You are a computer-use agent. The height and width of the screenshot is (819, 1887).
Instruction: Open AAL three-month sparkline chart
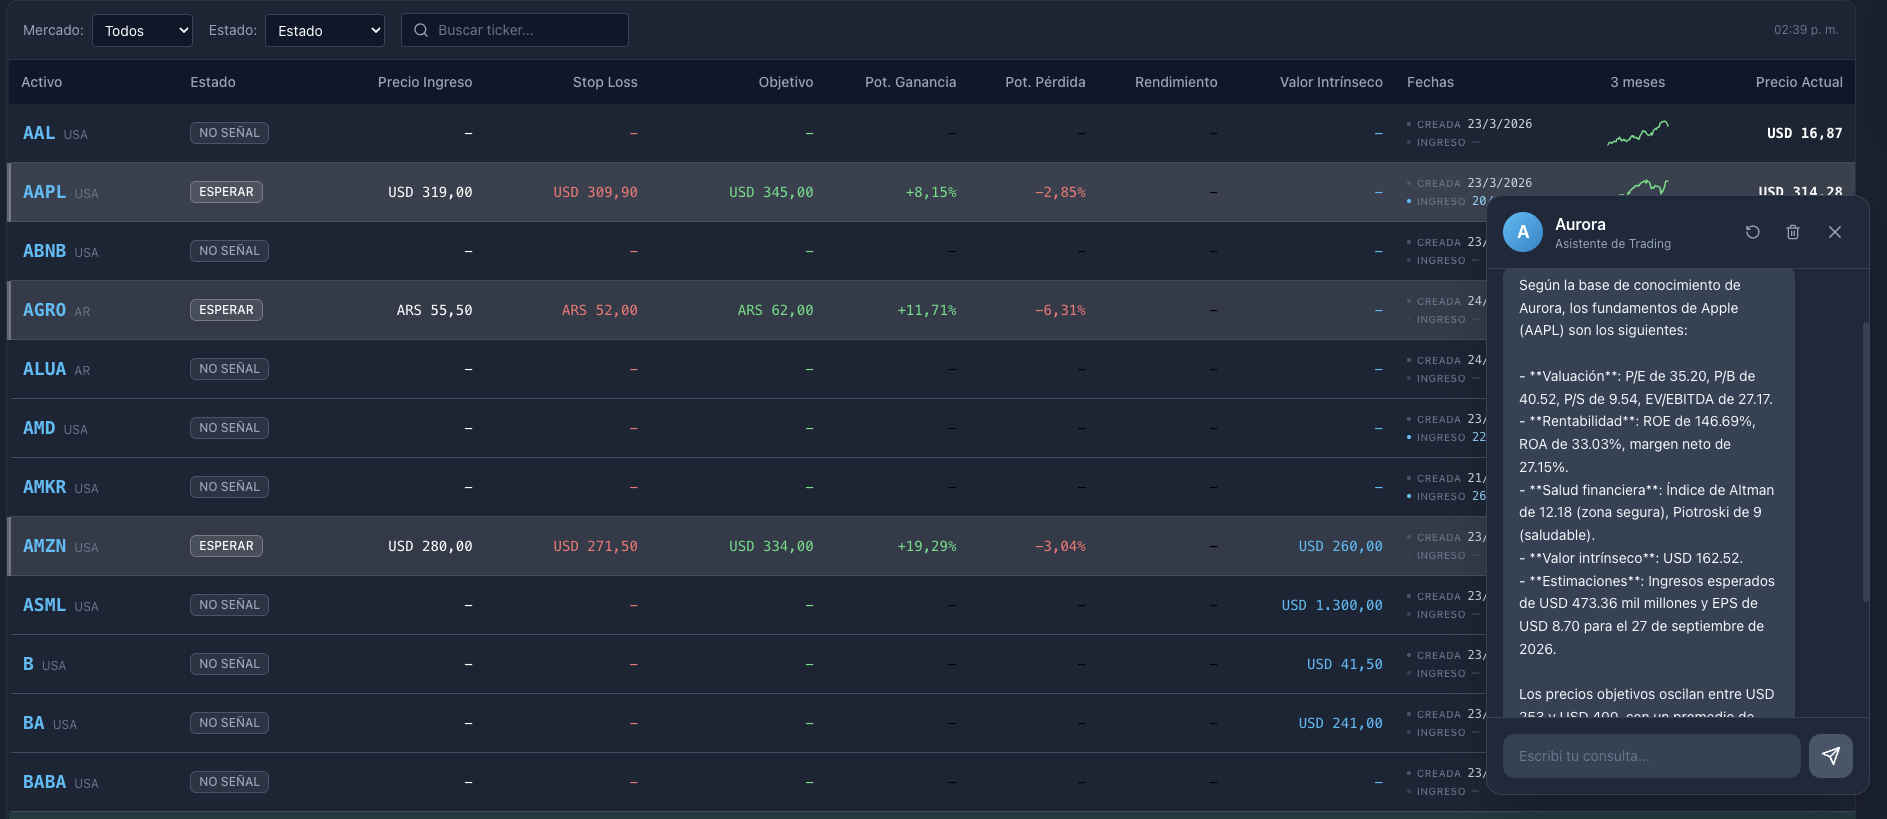(1638, 133)
